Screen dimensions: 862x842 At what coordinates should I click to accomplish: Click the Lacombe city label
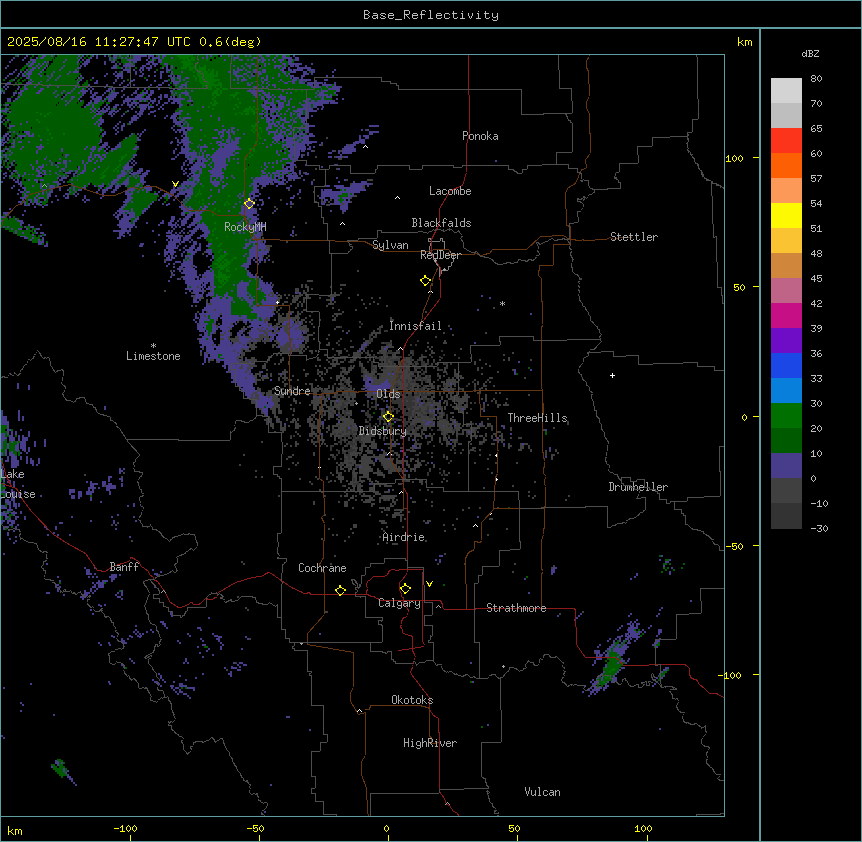coord(450,191)
